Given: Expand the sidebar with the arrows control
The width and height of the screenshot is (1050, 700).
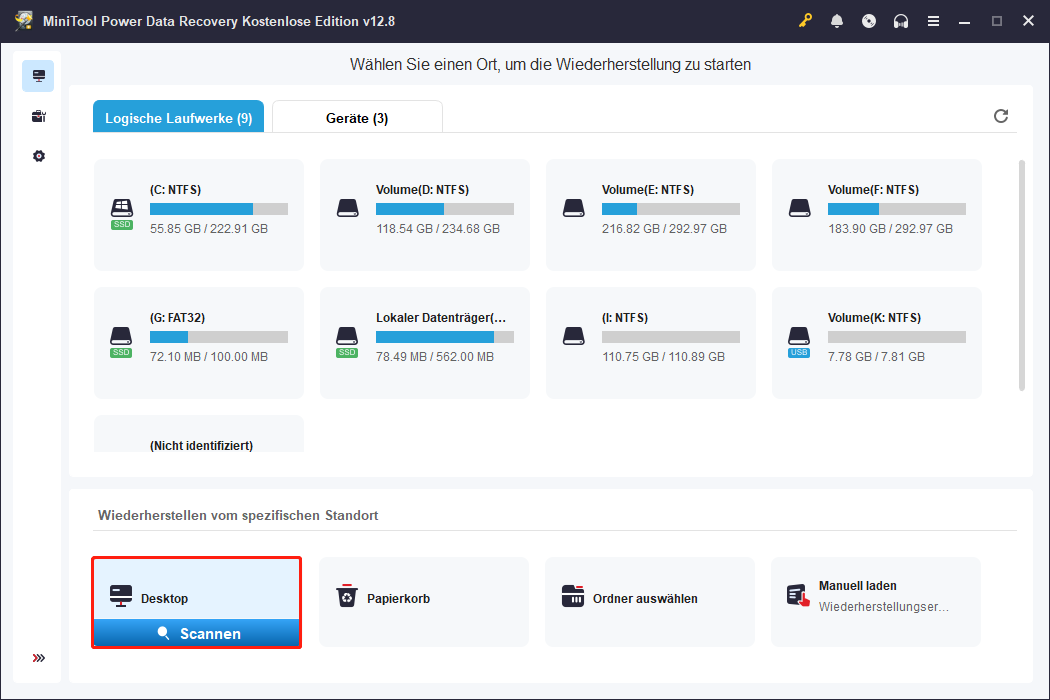Looking at the screenshot, I should (x=38, y=658).
